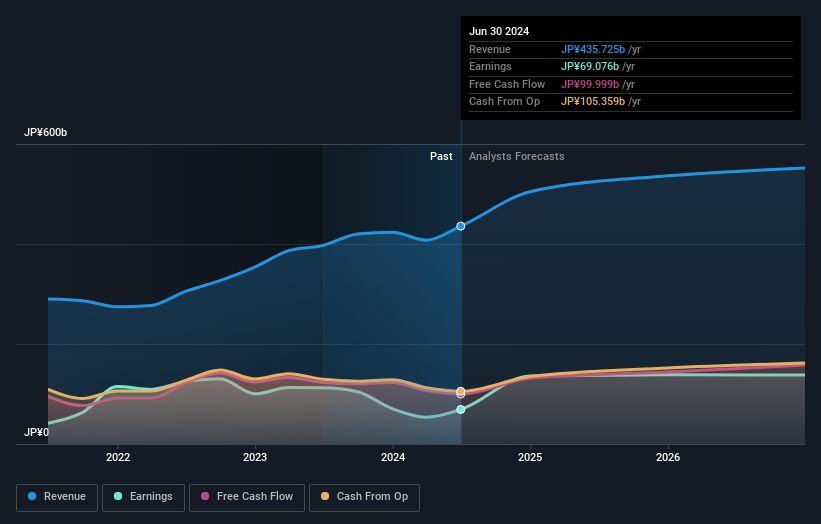Viewport: 821px width, 524px height.
Task: Click the 2023 x-axis label
Action: point(255,457)
